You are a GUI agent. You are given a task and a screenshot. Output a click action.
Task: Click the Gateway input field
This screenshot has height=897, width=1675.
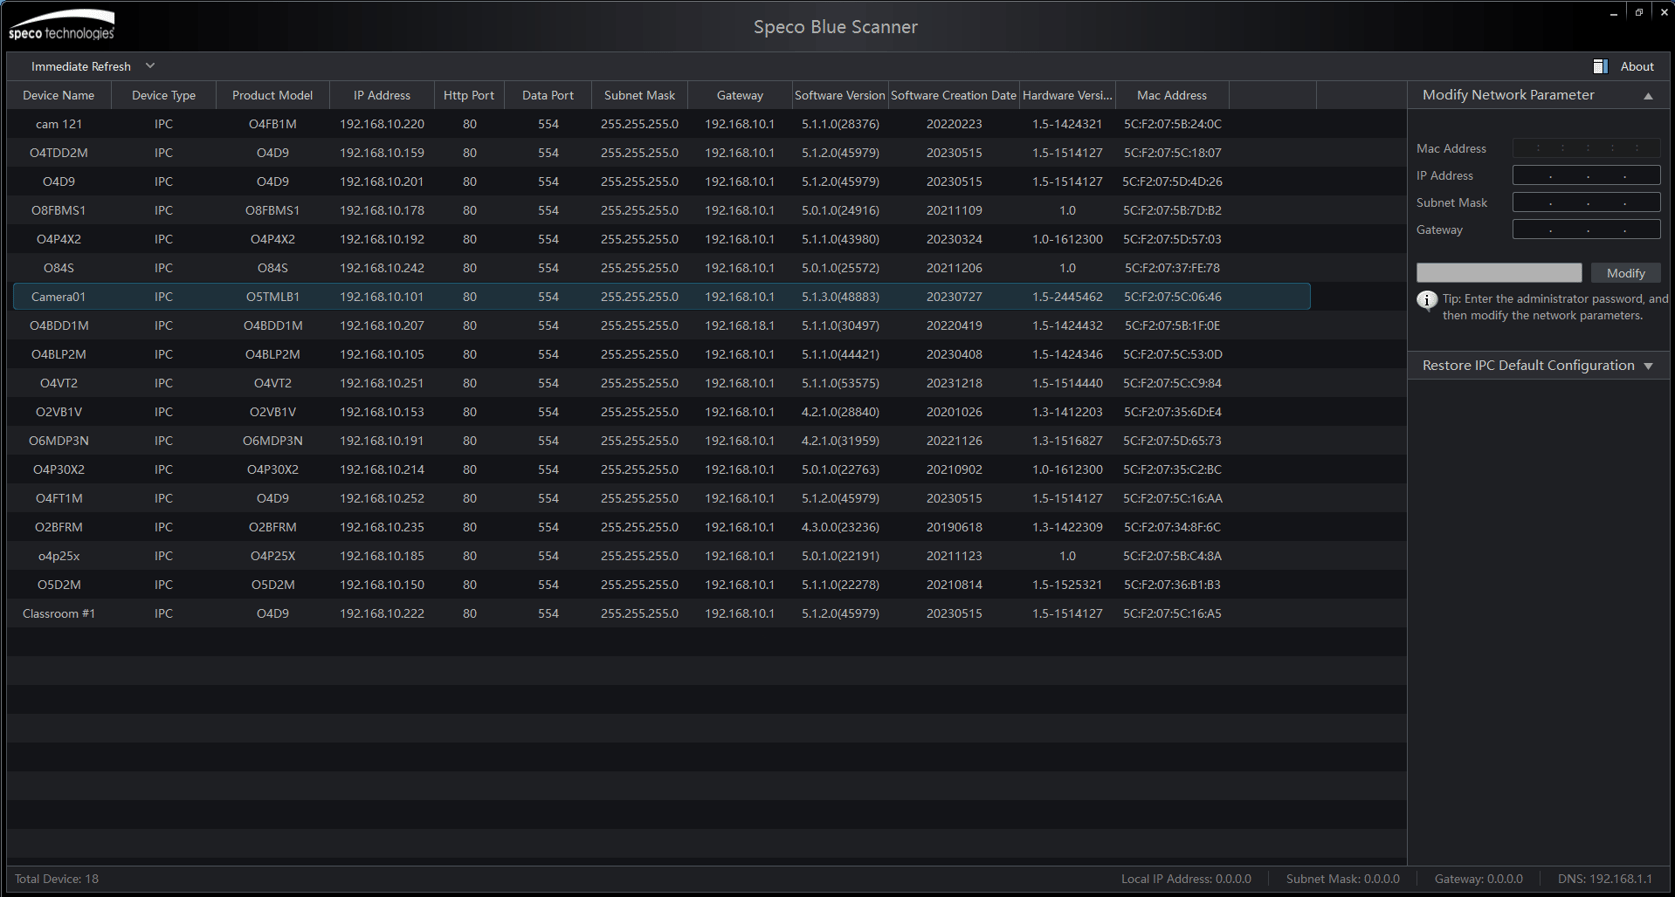(1586, 230)
